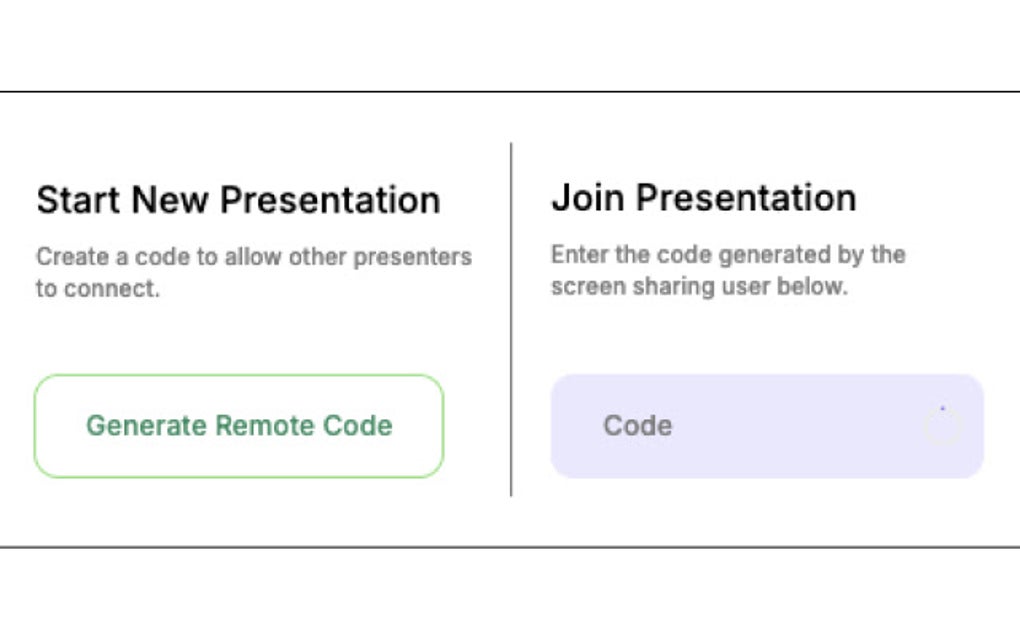
Task: Focus the Code input field
Action: [766, 426]
